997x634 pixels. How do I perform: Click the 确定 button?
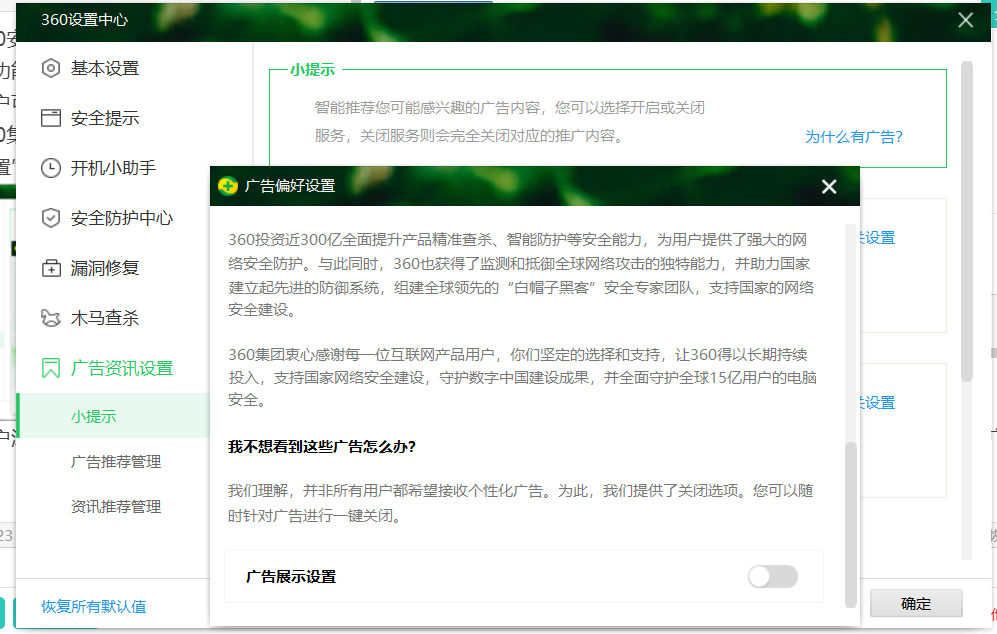(x=916, y=604)
